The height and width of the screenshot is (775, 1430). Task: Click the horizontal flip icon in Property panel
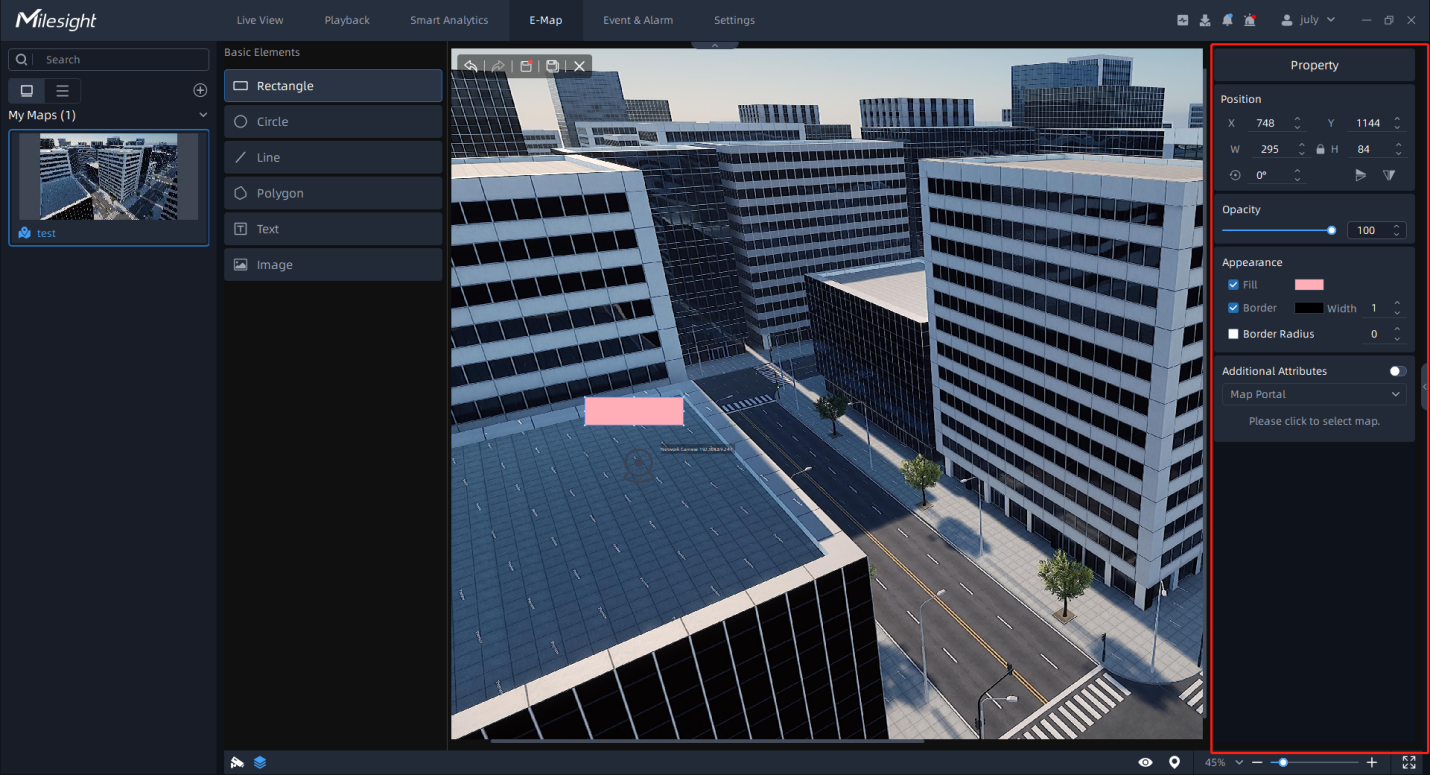[1360, 174]
